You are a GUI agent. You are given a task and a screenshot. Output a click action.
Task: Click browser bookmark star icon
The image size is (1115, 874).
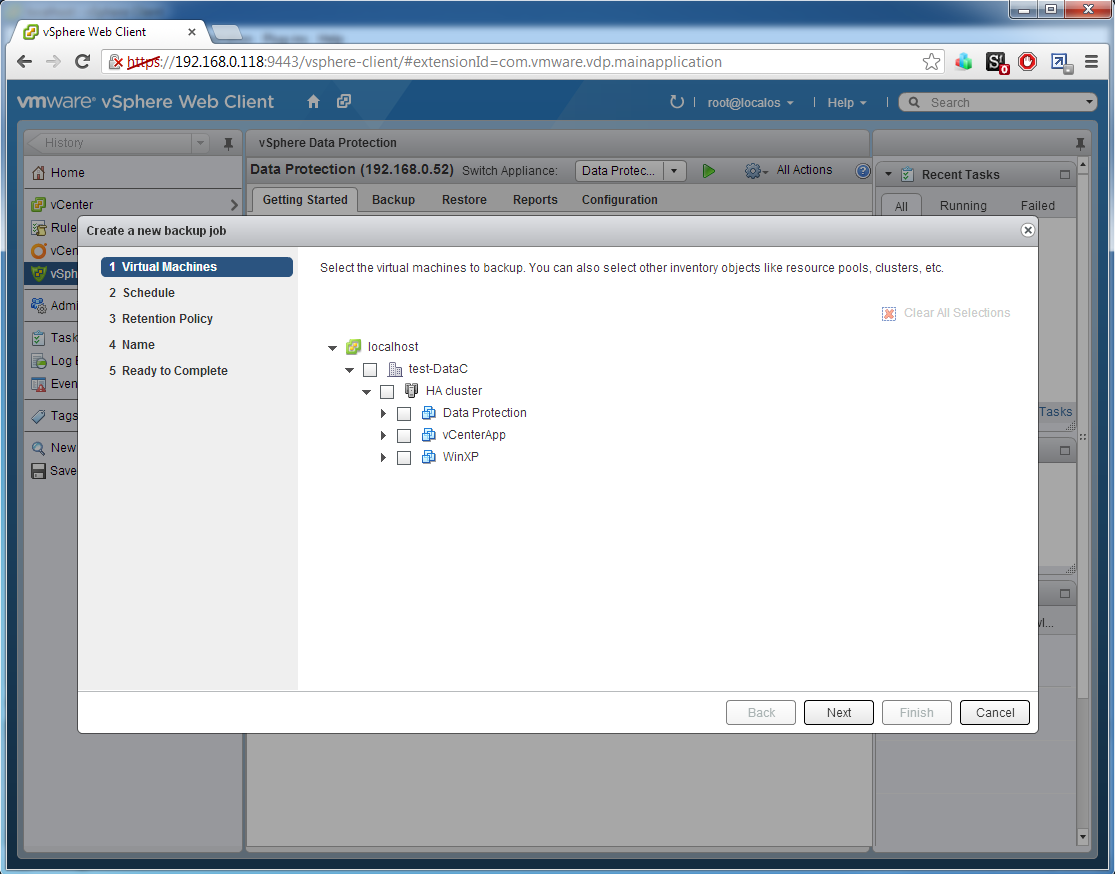point(931,62)
